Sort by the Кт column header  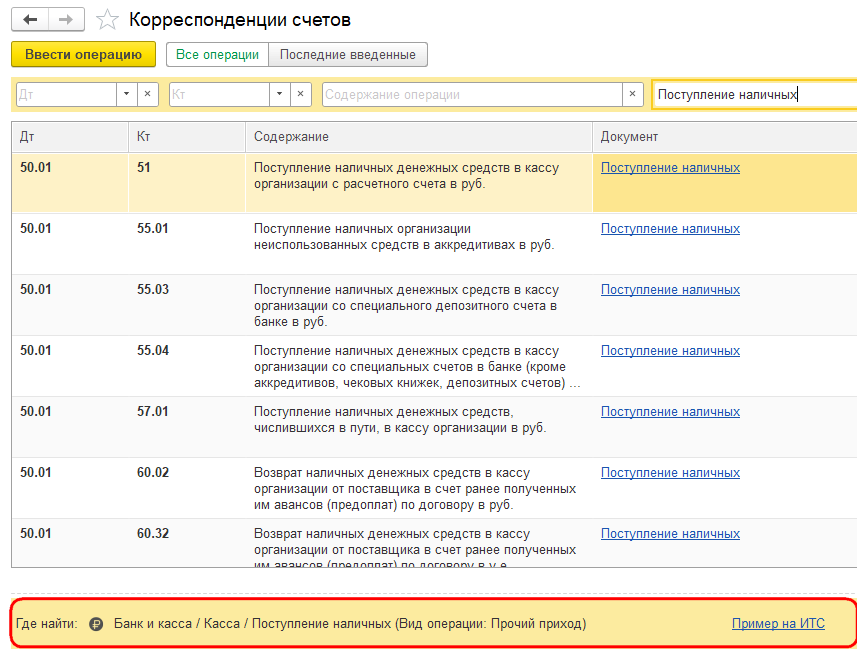(x=186, y=137)
